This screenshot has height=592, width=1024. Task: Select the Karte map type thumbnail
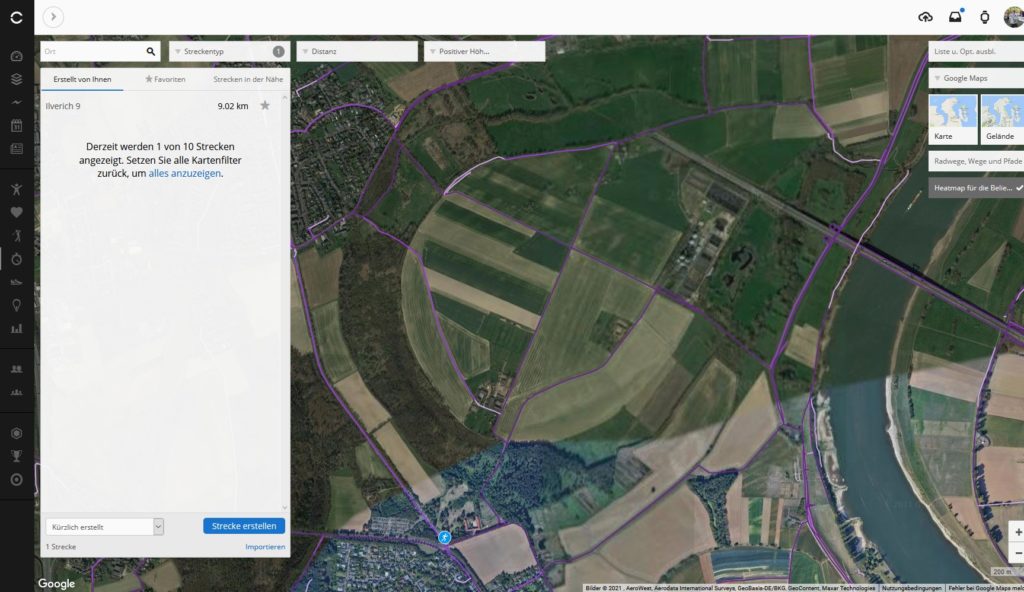pyautogui.click(x=952, y=119)
